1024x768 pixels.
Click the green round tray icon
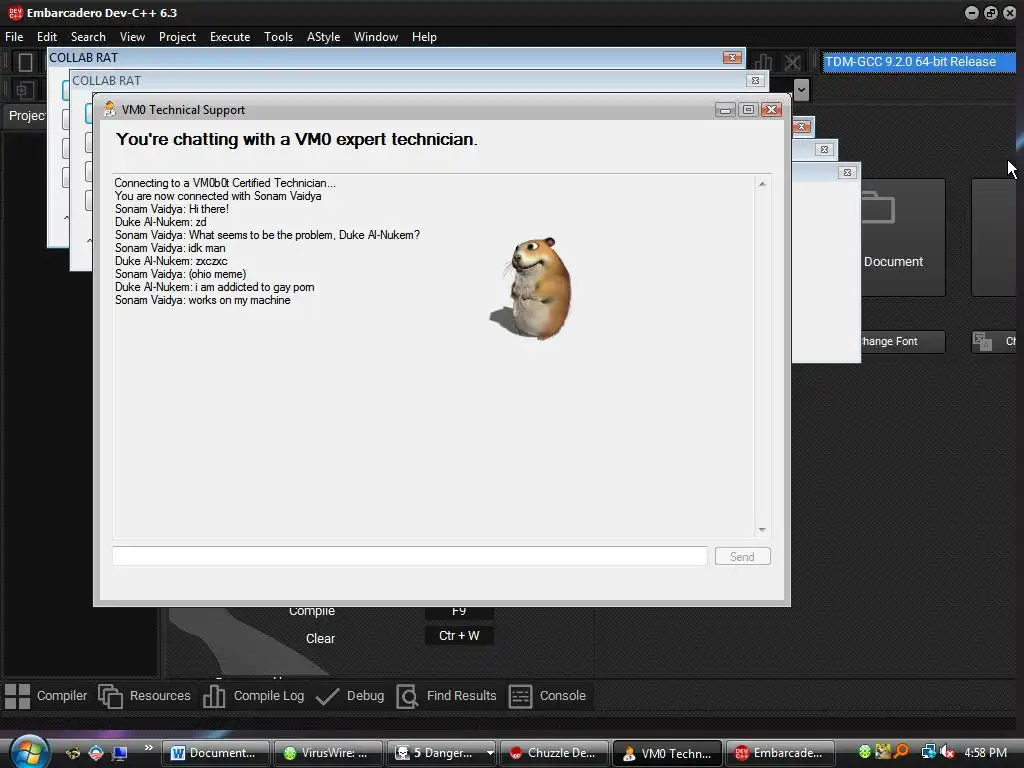865,752
